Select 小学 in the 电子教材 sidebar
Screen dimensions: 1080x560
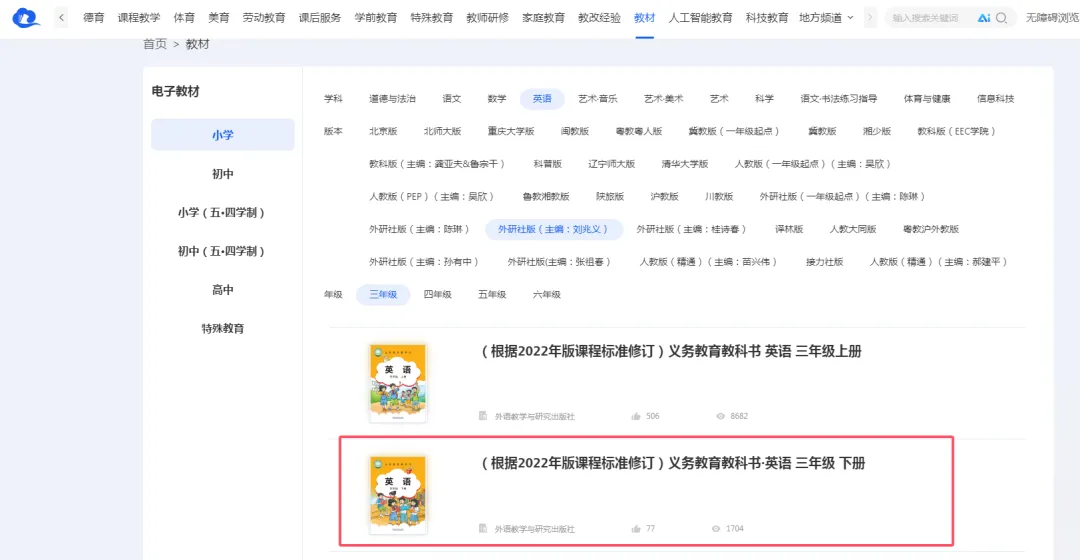[x=222, y=134]
